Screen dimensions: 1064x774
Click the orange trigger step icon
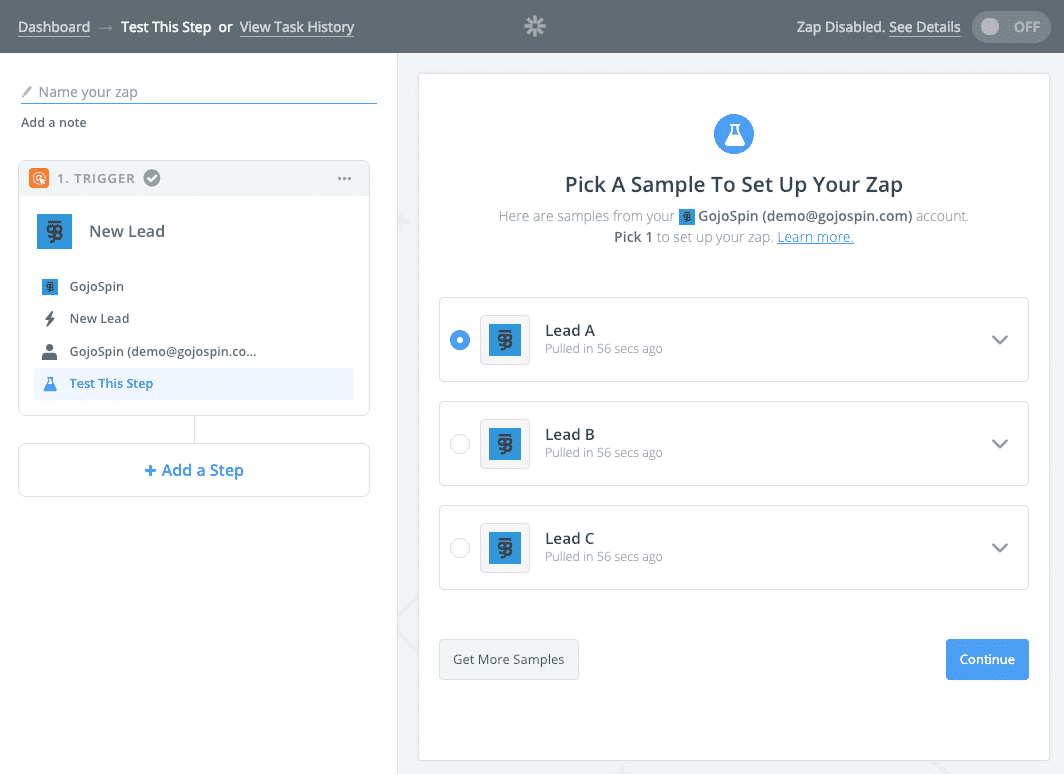[39, 178]
